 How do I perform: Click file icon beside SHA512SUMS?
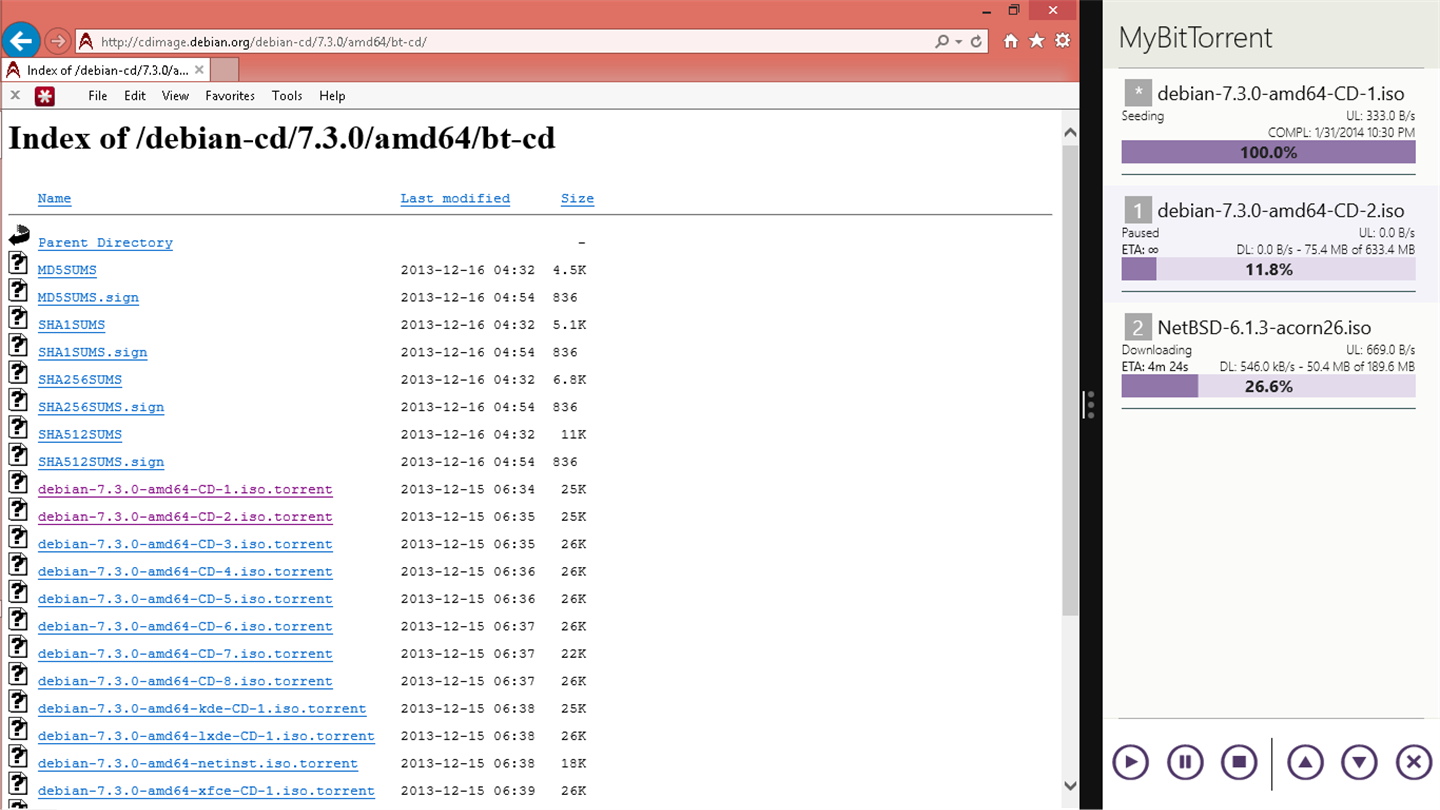point(18,427)
